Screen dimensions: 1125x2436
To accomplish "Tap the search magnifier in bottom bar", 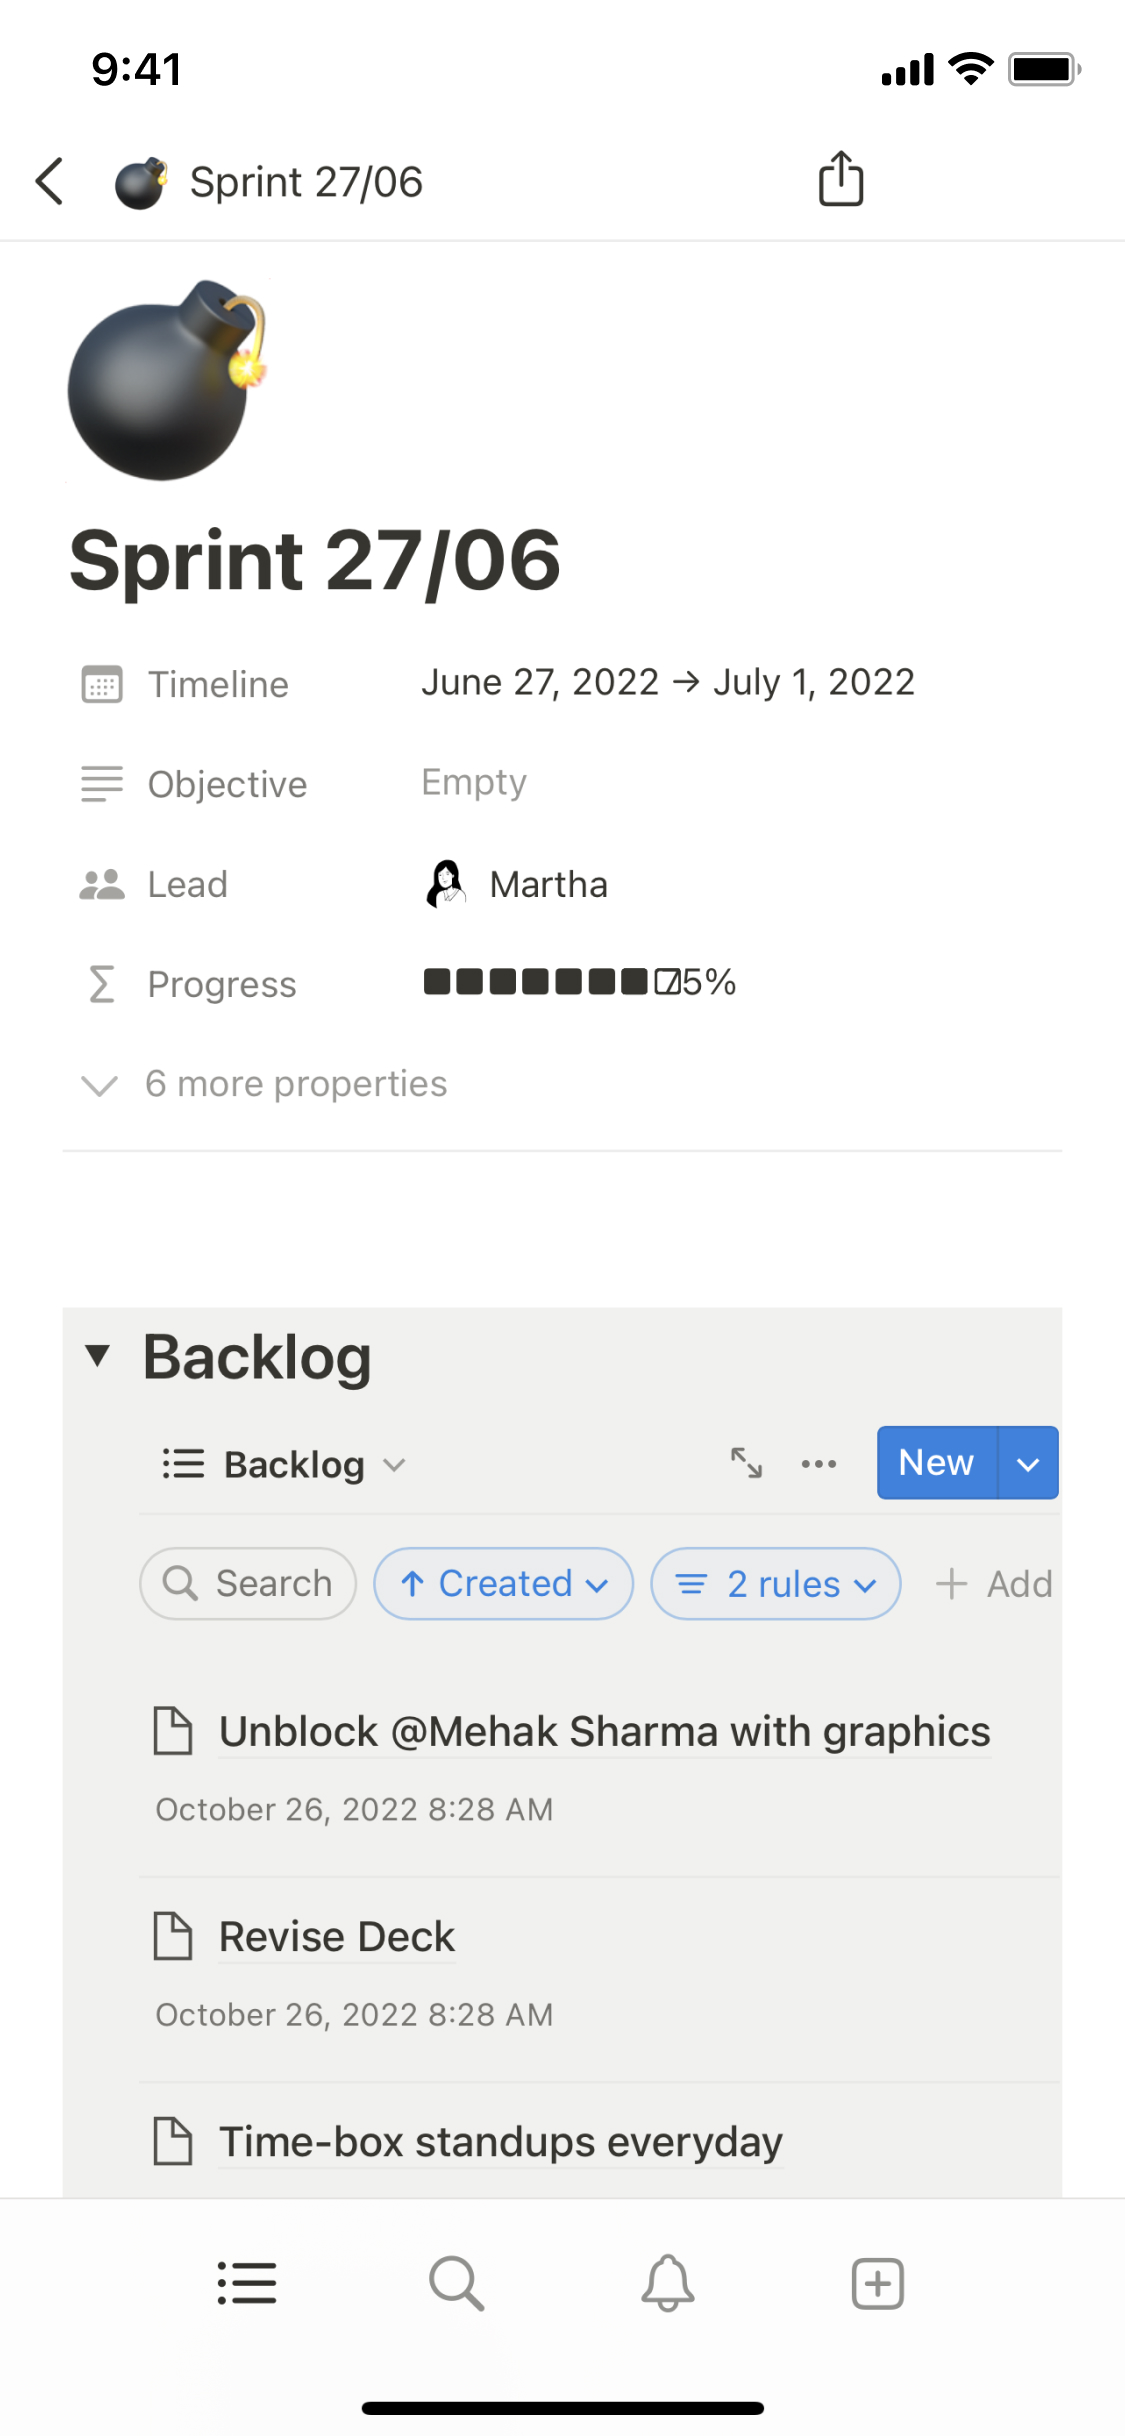I will point(457,2283).
